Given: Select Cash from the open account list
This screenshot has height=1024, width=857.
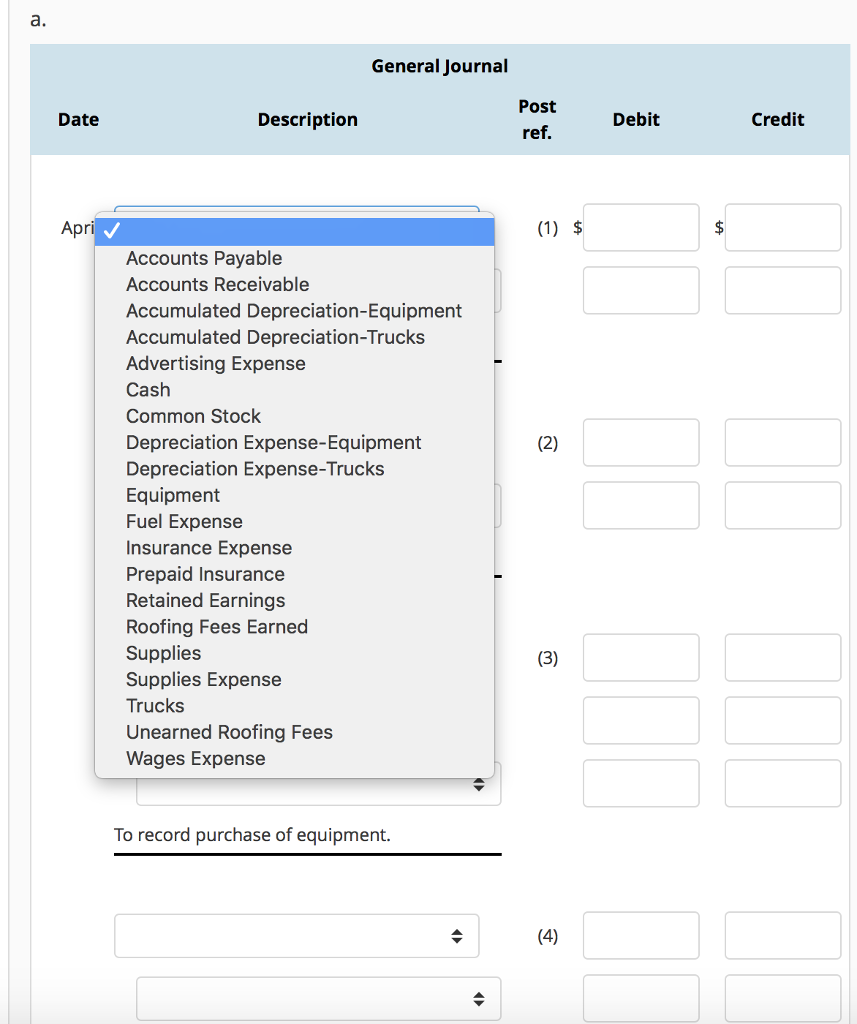Looking at the screenshot, I should (x=147, y=389).
